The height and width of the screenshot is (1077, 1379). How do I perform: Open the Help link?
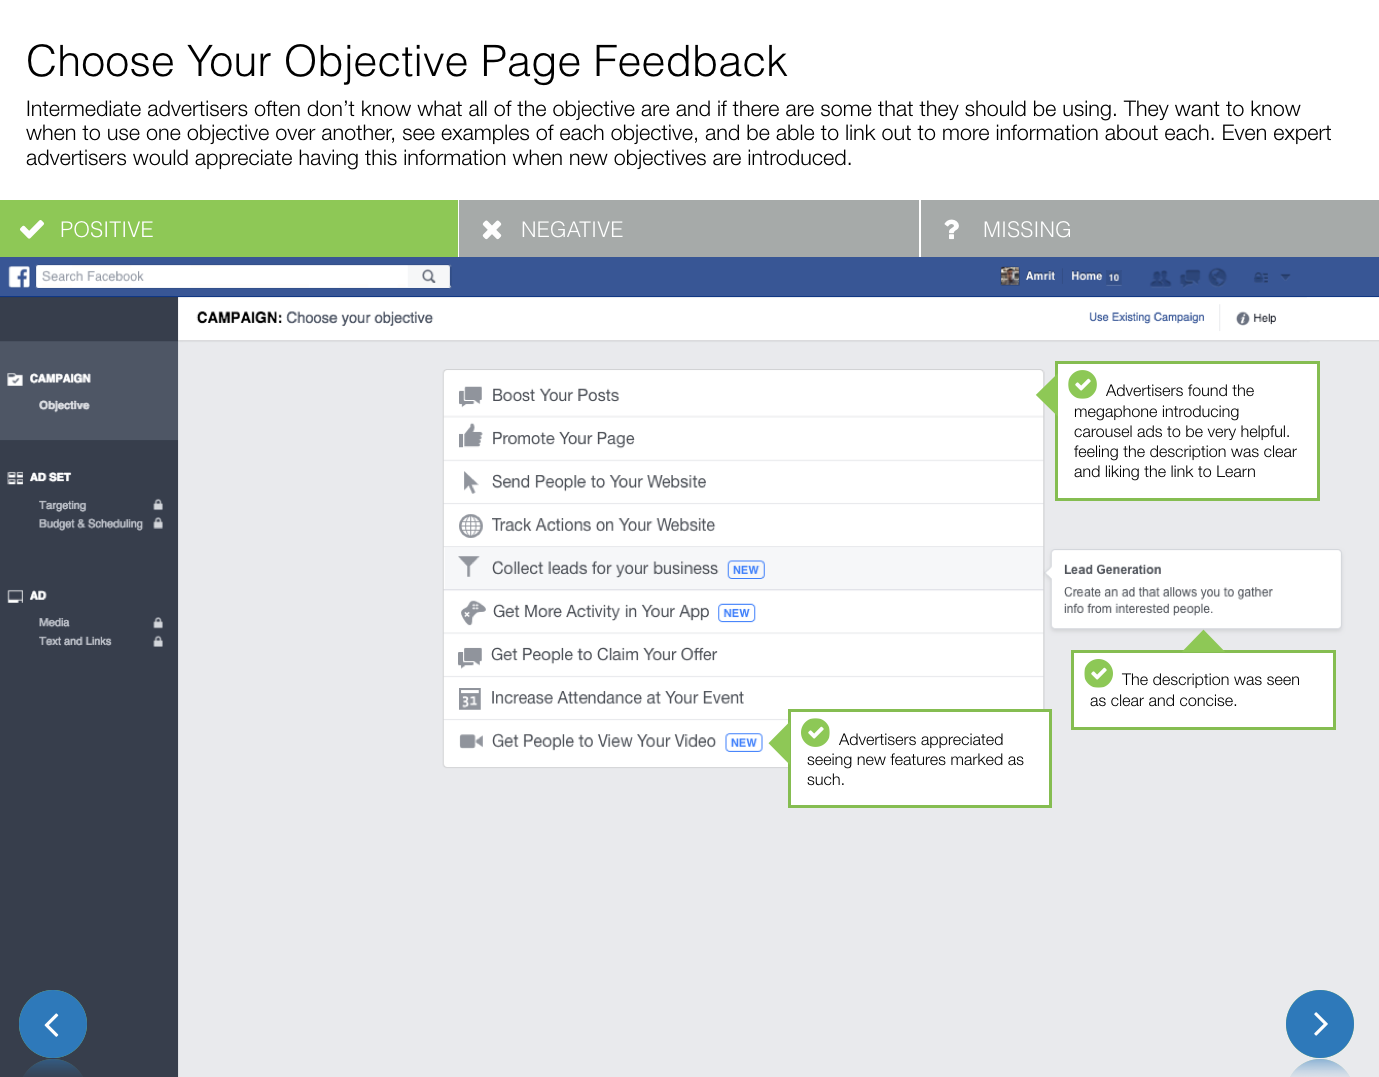pos(1264,318)
